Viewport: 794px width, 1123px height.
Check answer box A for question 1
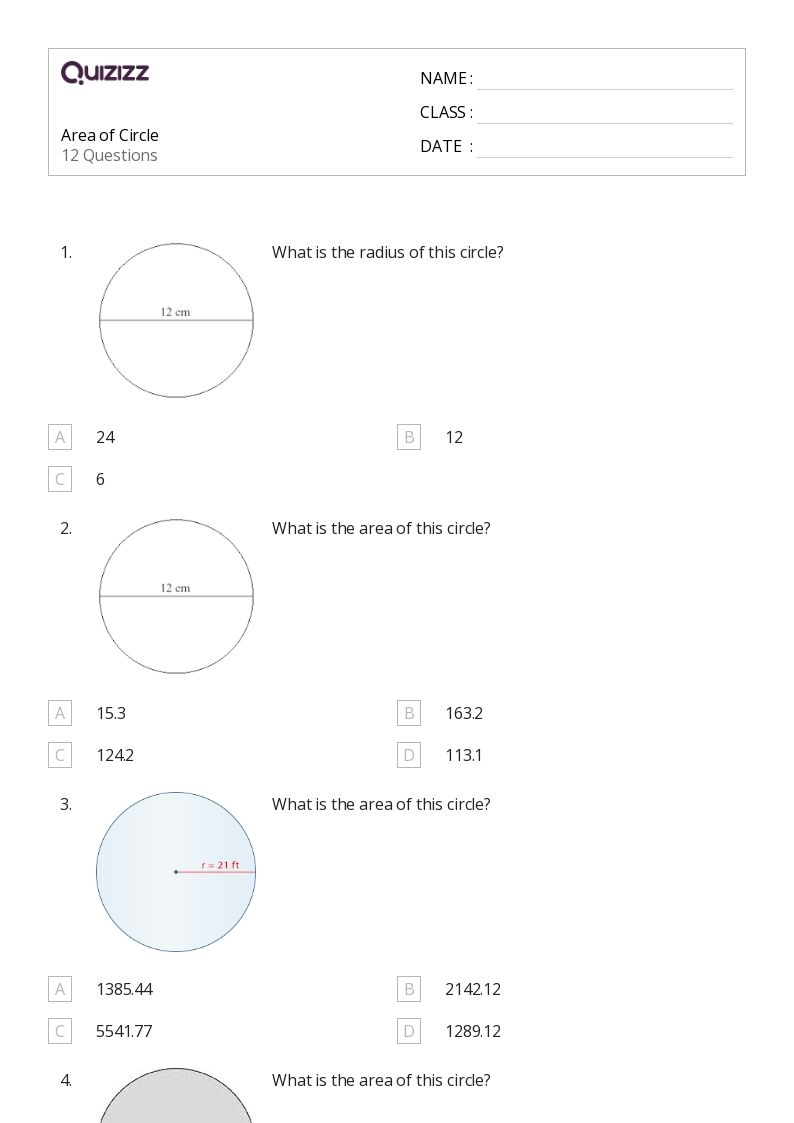tap(60, 437)
